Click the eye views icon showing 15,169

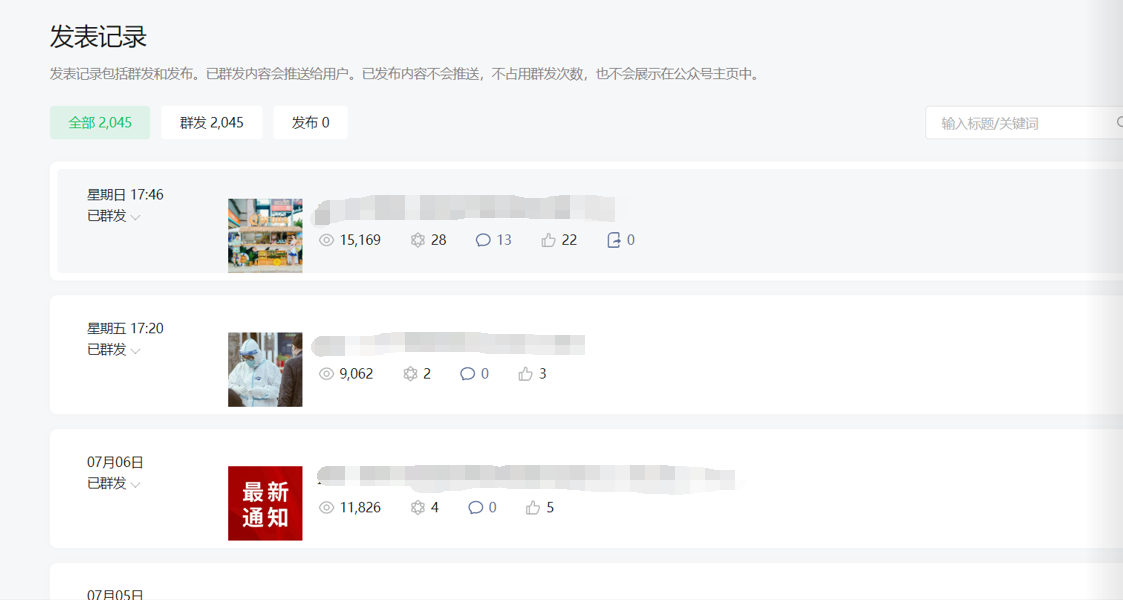(327, 240)
